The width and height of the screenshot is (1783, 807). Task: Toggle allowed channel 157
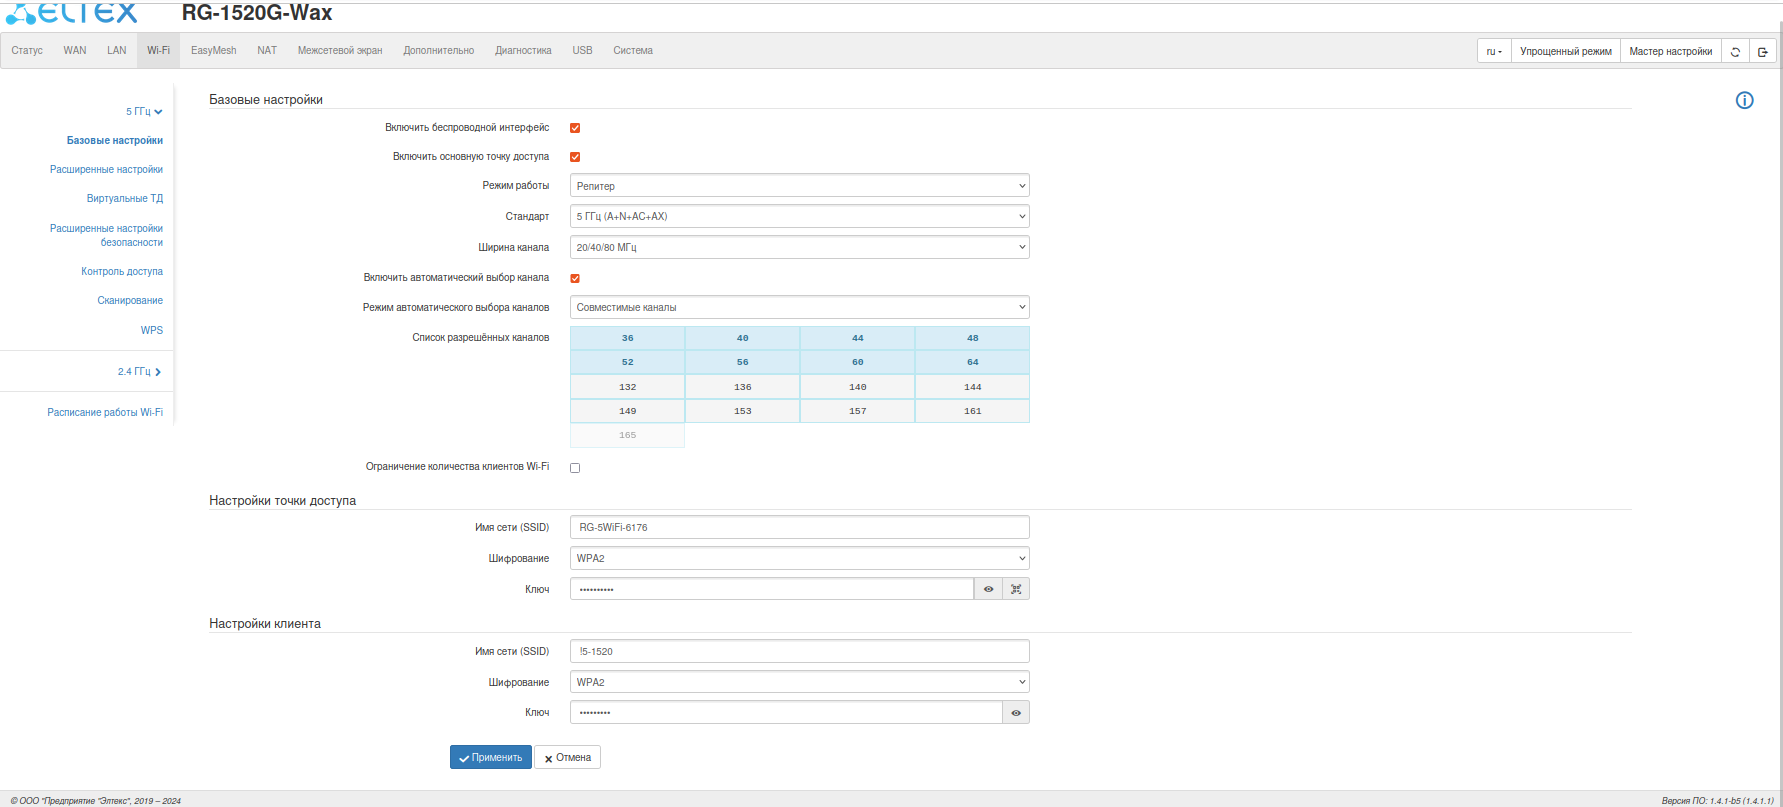(857, 411)
